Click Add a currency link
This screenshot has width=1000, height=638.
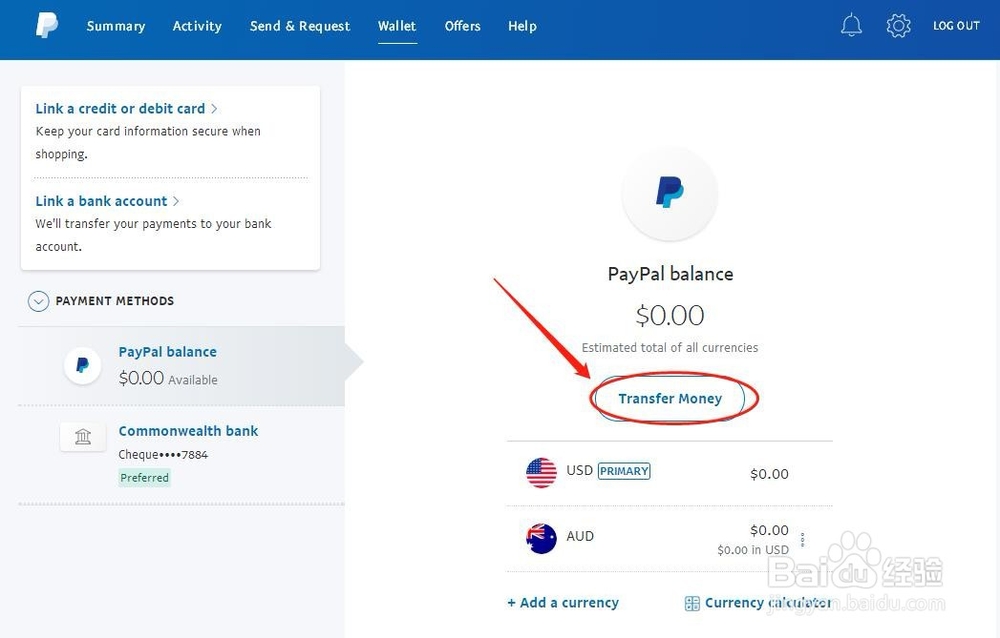click(563, 603)
